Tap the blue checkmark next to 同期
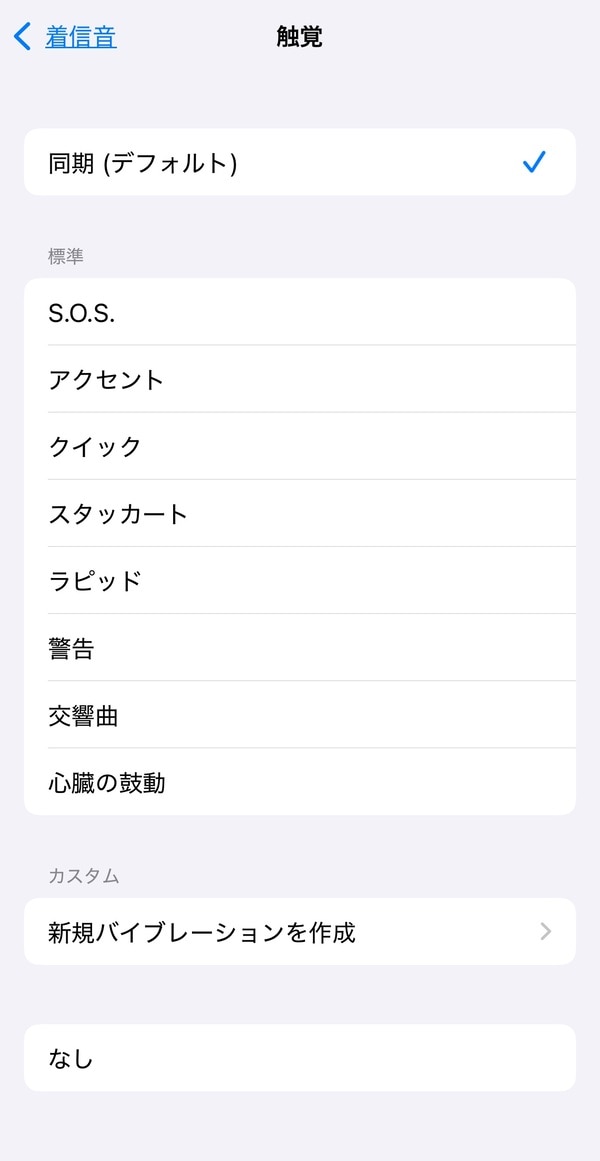 click(x=534, y=162)
